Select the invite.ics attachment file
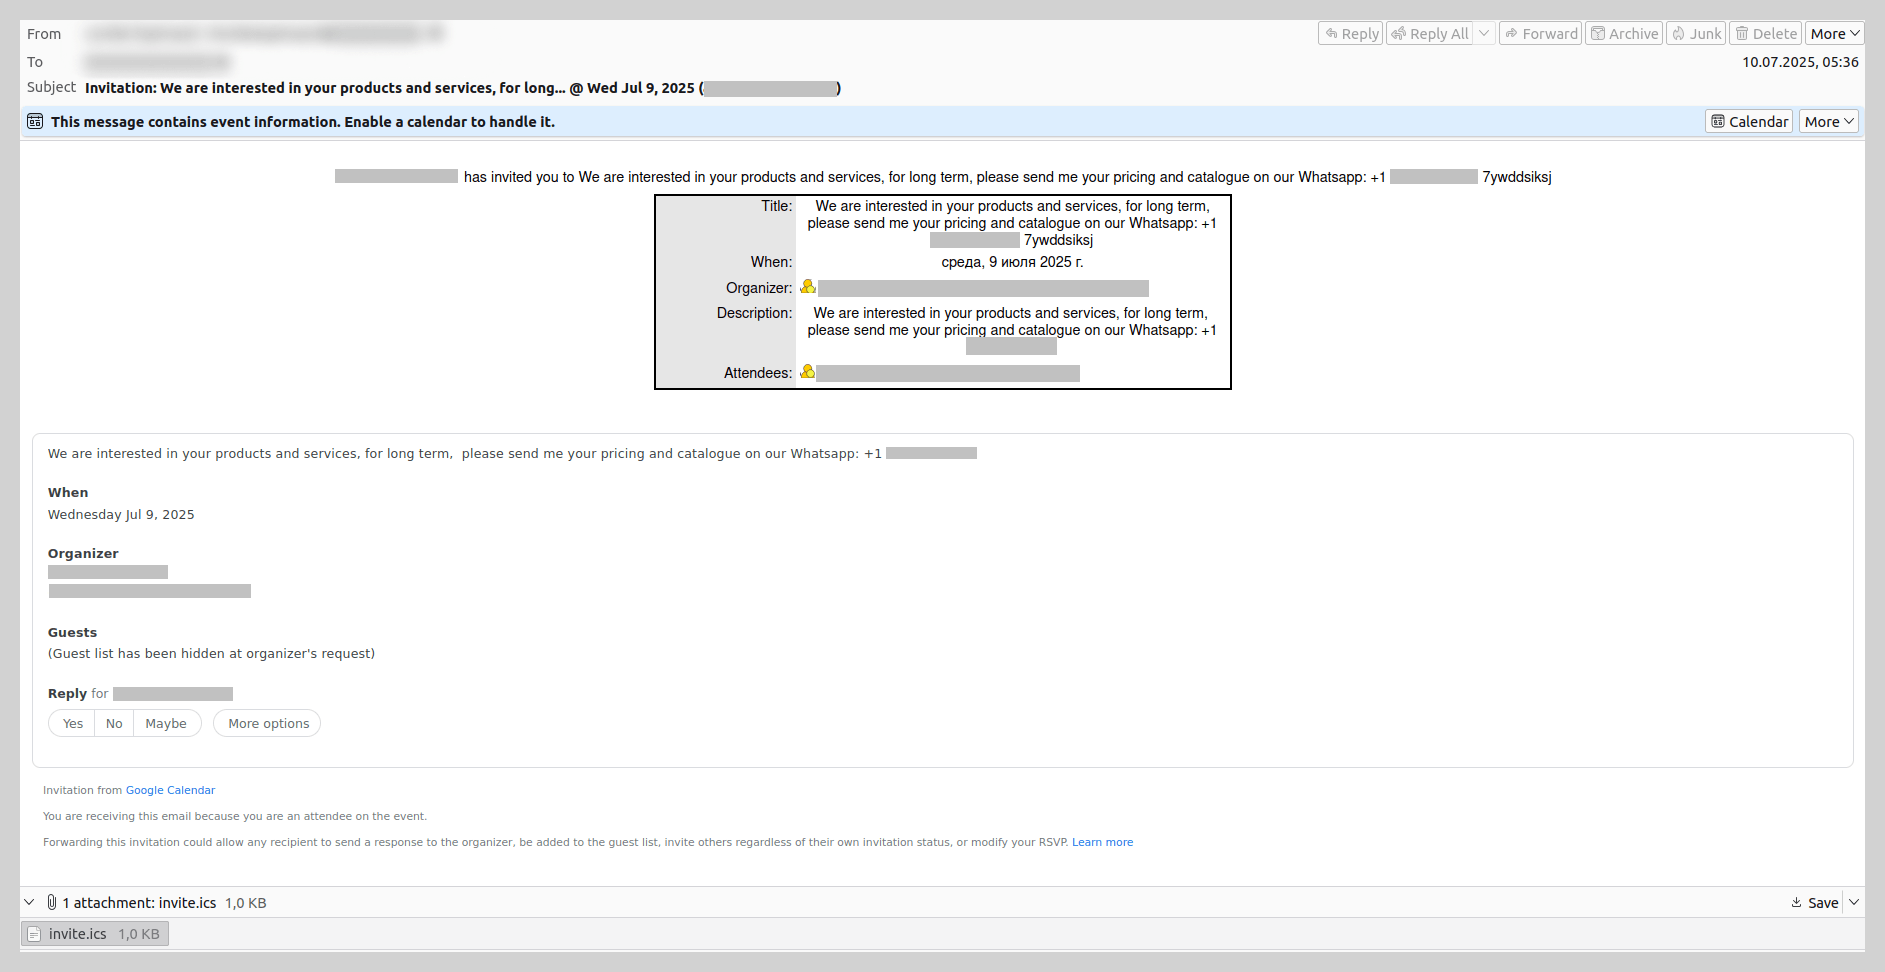Viewport: 1885px width, 972px height. (x=94, y=934)
